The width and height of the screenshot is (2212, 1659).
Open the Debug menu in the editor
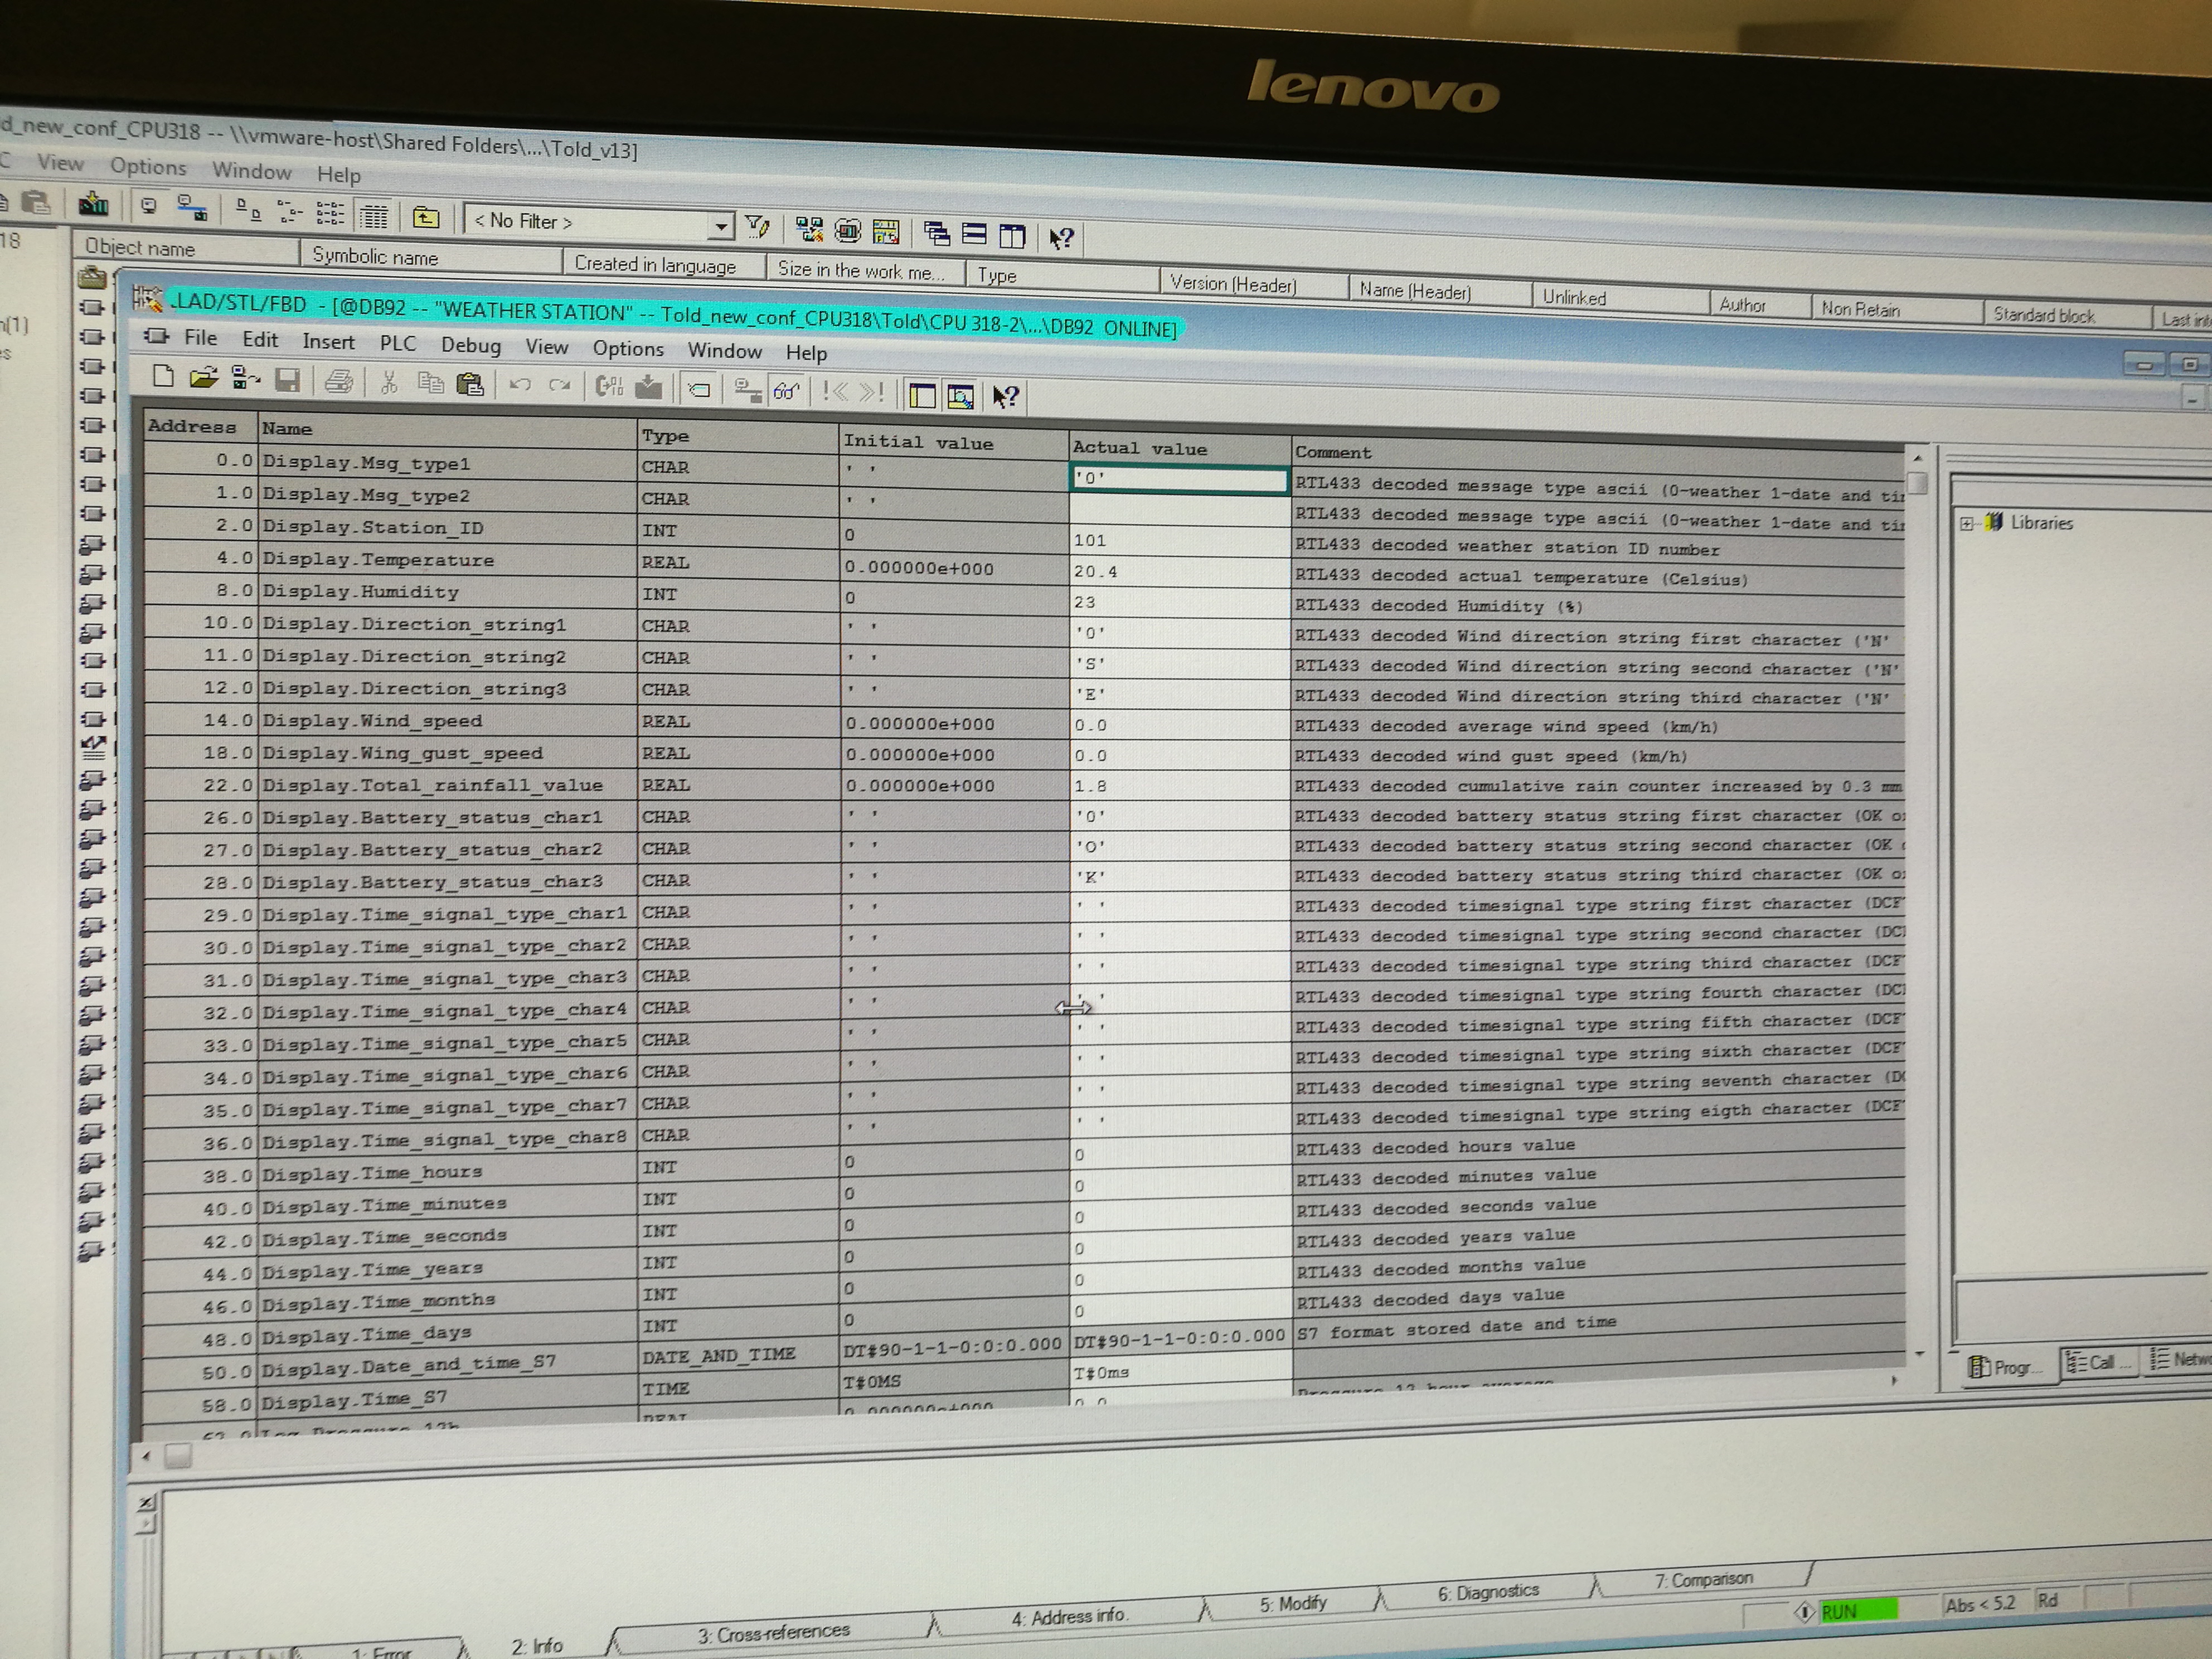click(x=471, y=346)
